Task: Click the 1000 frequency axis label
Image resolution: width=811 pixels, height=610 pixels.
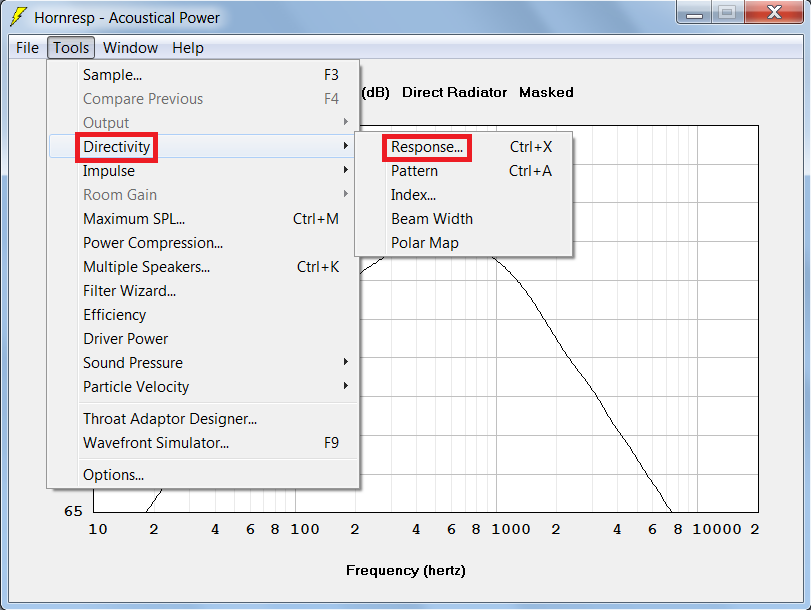Action: 510,529
